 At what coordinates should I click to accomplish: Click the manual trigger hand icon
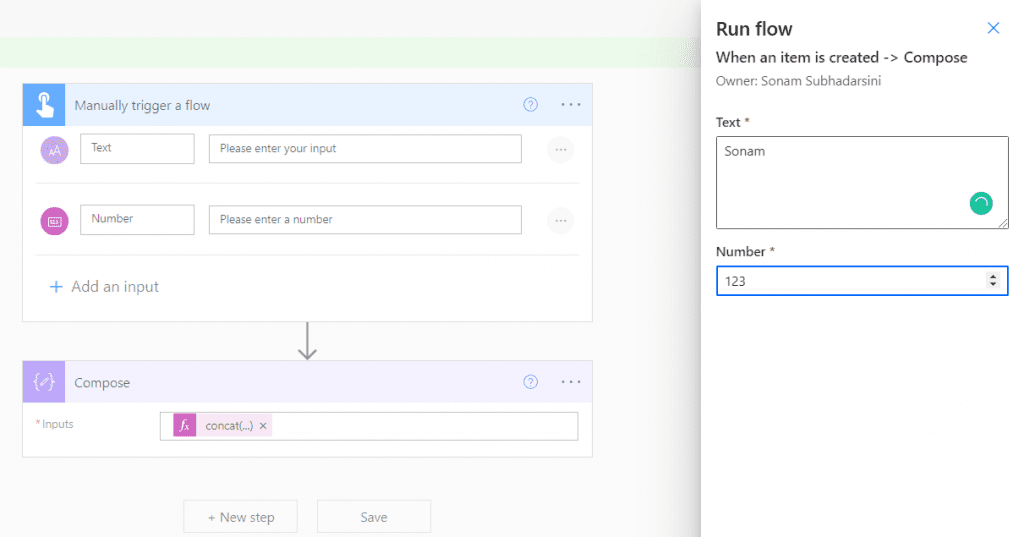(x=44, y=105)
